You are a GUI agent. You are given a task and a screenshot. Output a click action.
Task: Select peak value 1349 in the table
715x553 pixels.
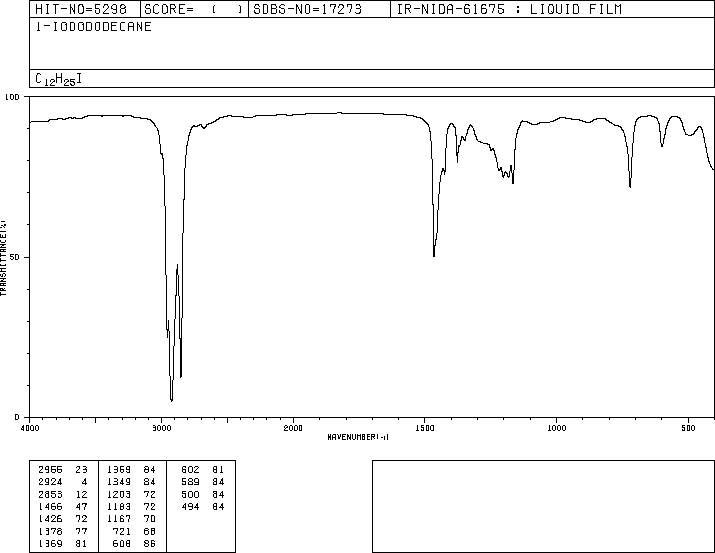[119, 482]
